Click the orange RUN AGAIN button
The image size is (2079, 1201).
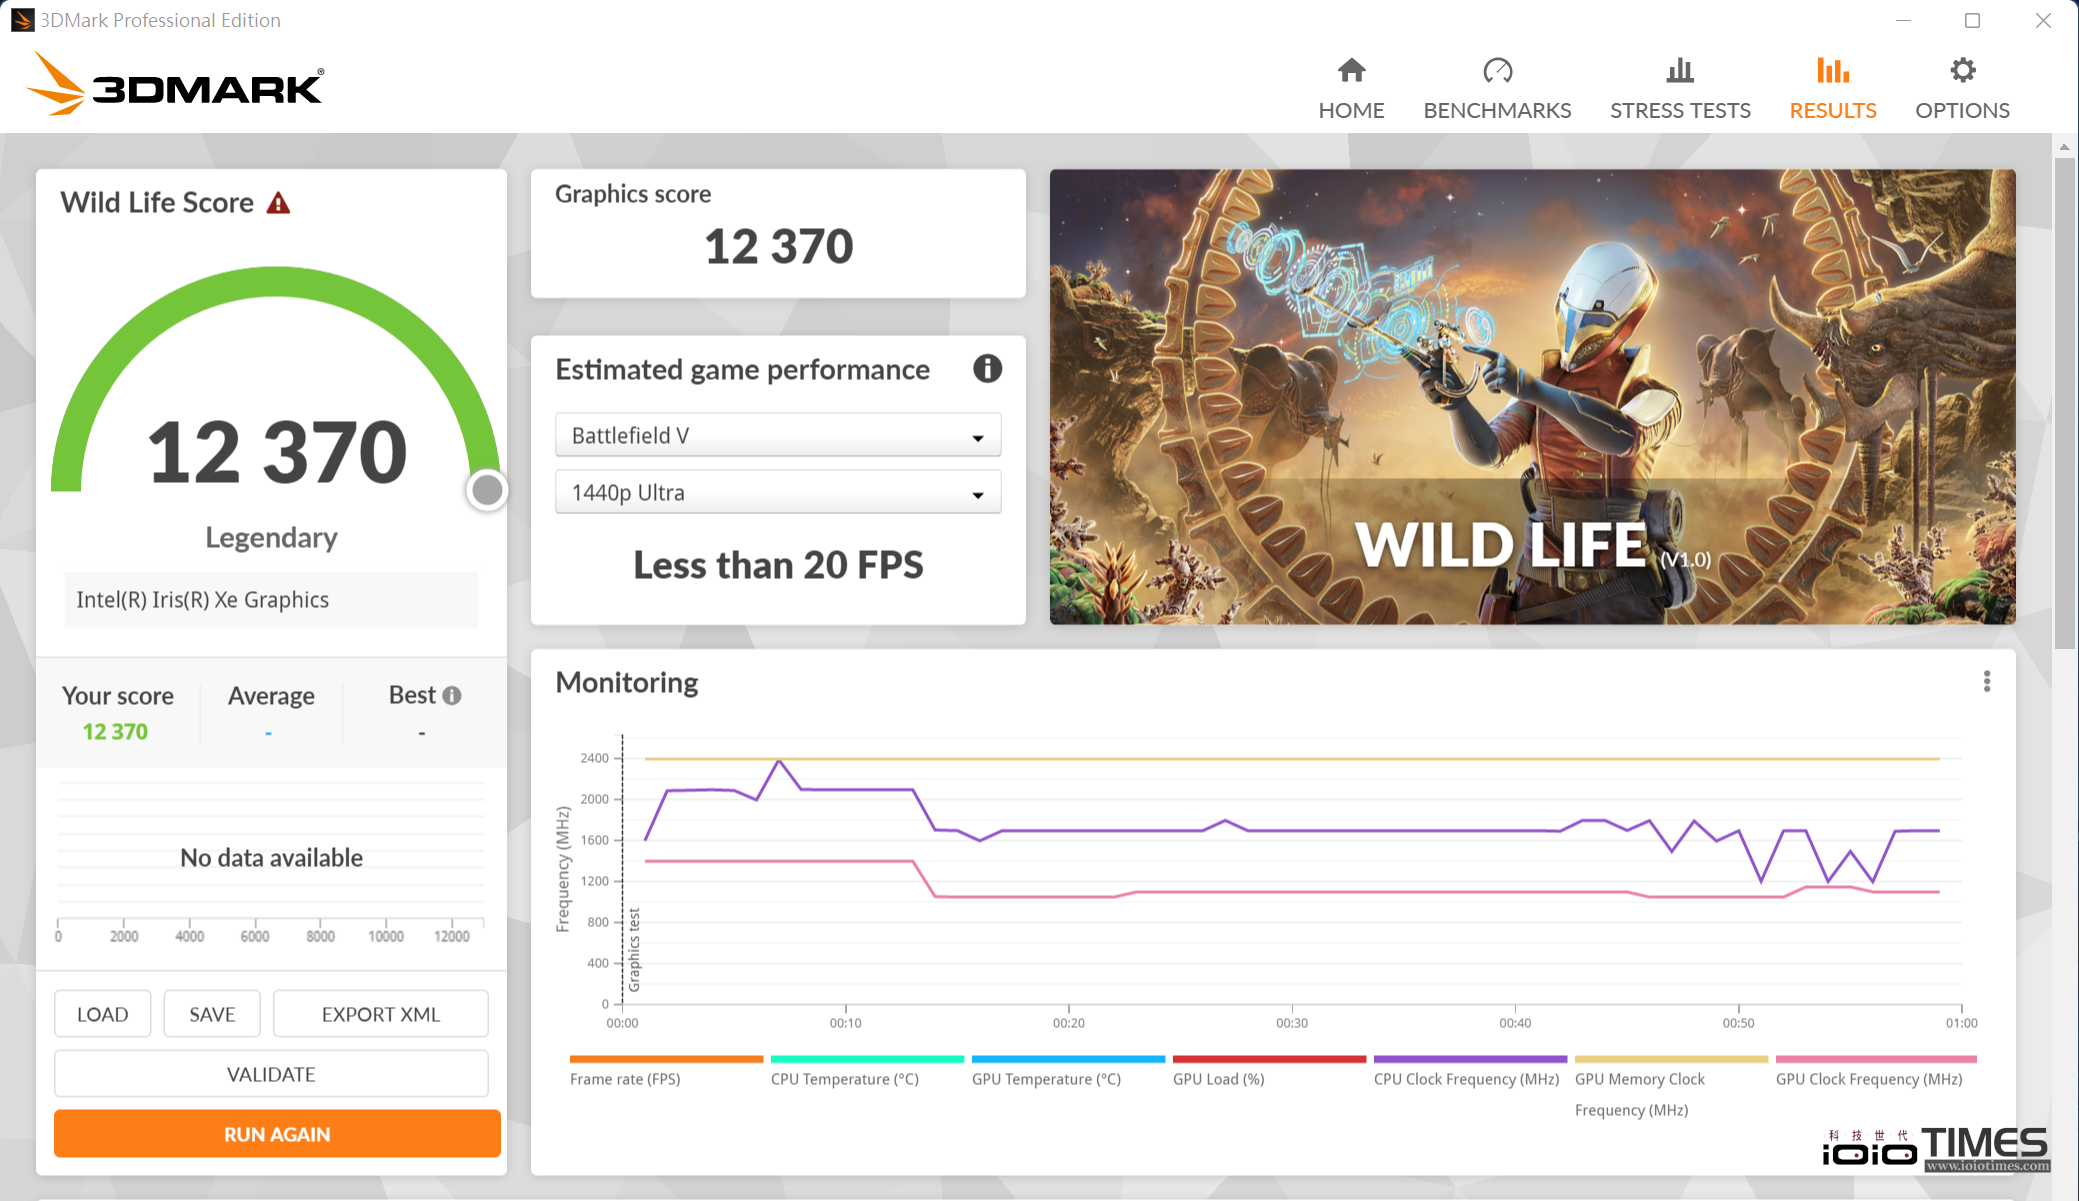click(277, 1134)
